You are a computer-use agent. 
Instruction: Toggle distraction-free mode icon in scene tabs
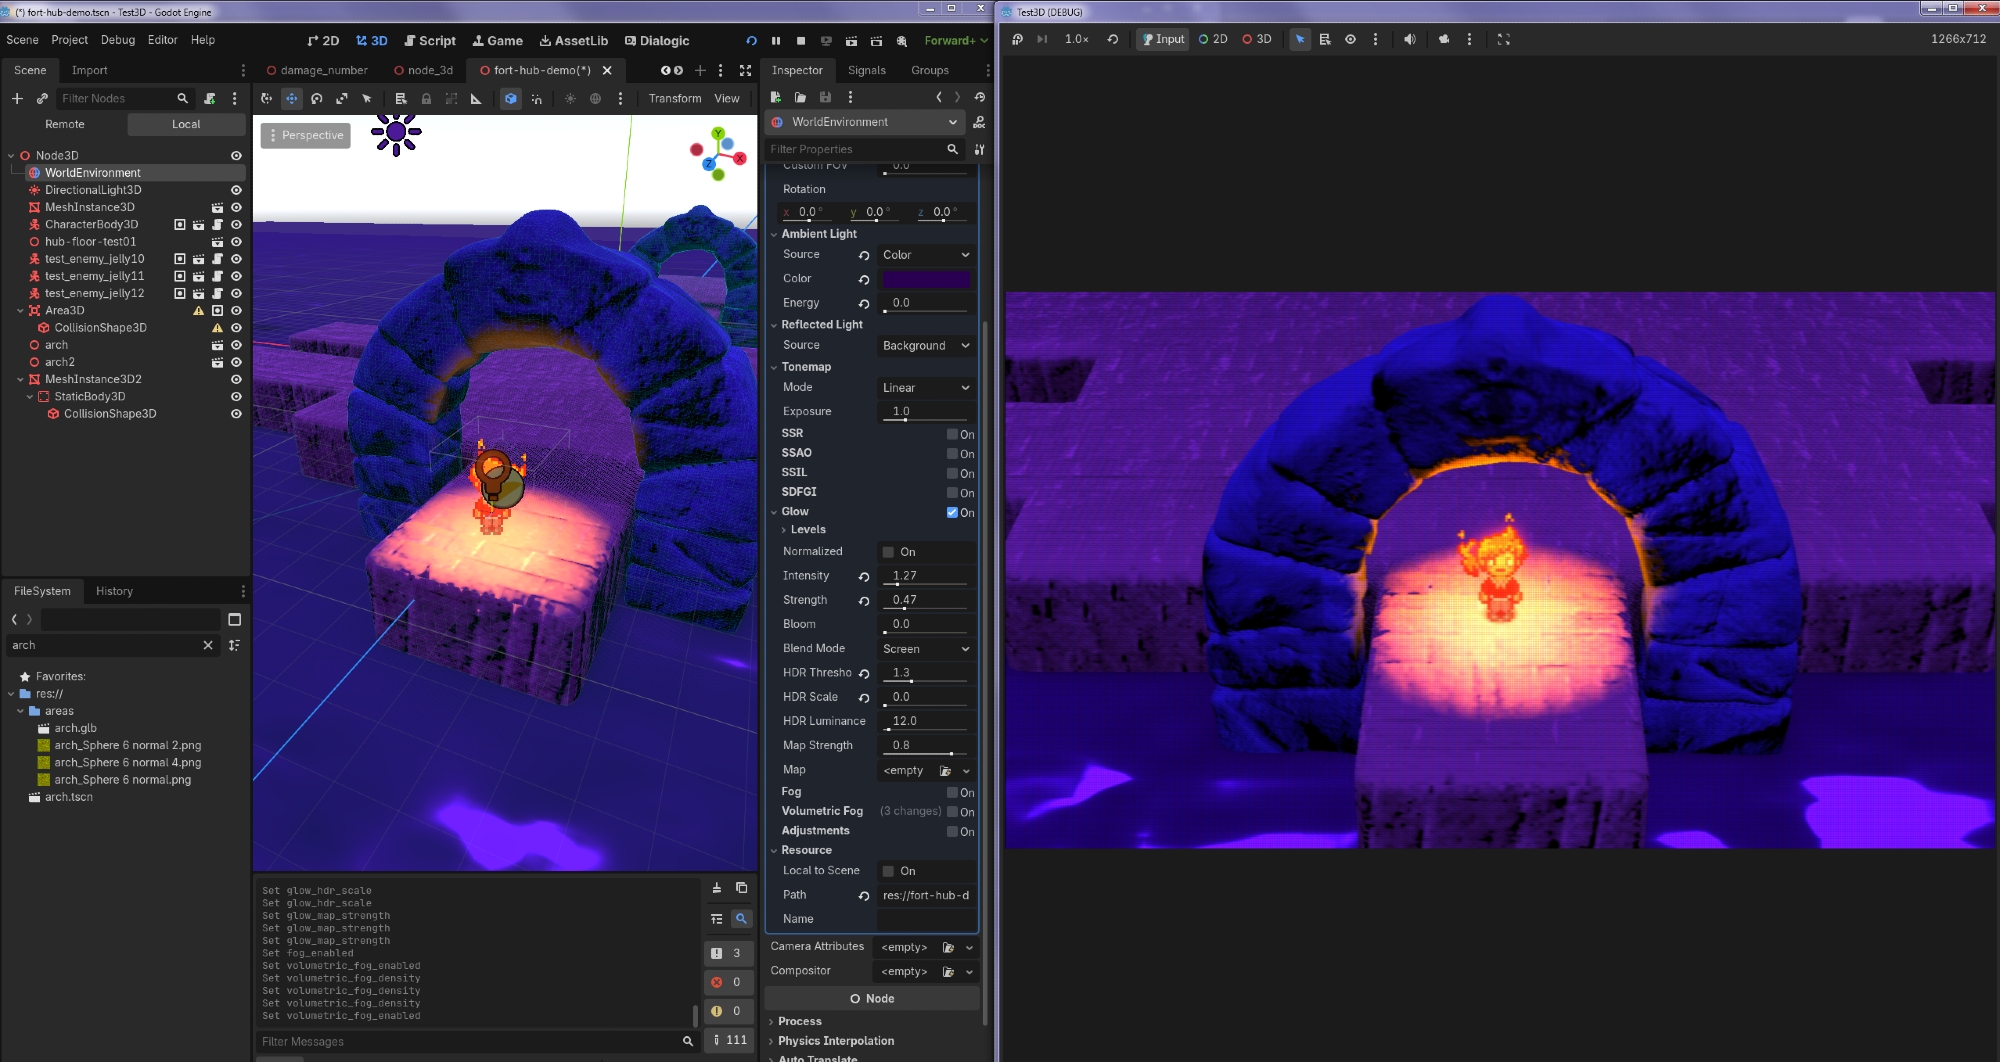click(x=745, y=70)
